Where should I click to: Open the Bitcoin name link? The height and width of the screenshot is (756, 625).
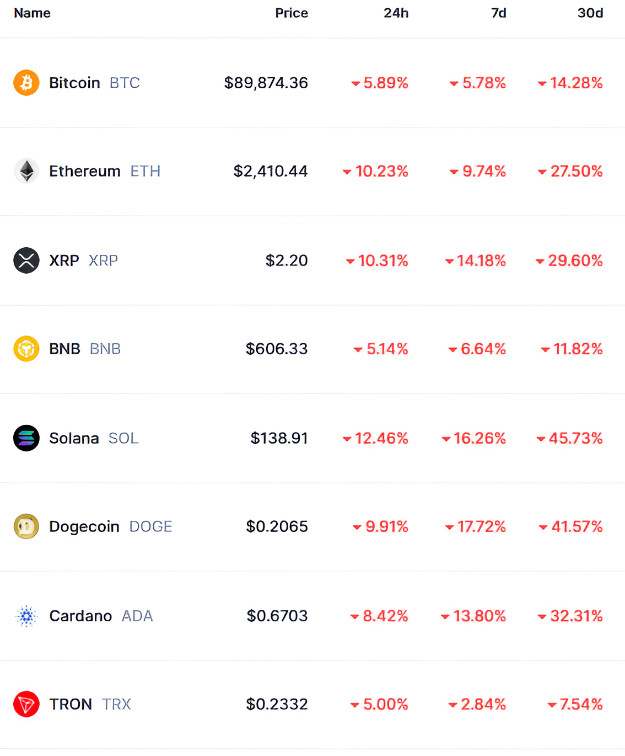pyautogui.click(x=74, y=83)
